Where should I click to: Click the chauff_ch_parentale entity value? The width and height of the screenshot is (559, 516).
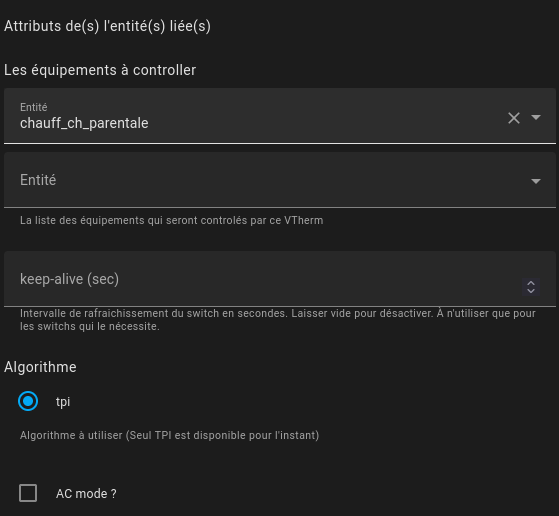pos(84,123)
